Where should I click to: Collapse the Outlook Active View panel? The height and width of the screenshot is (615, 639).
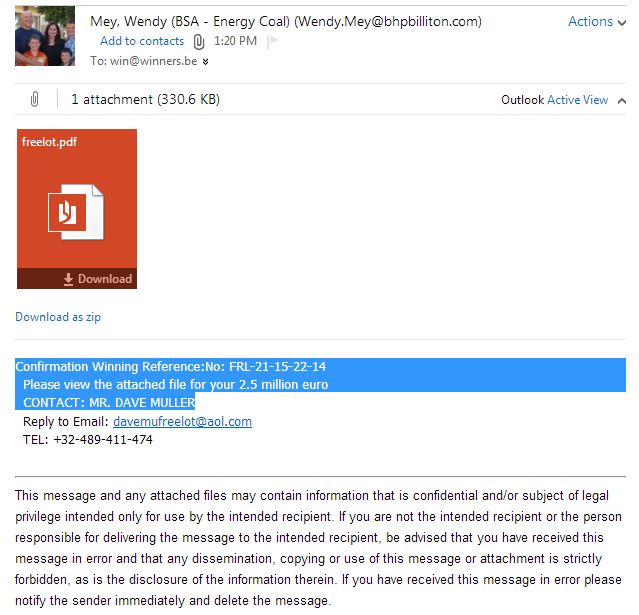(x=621, y=100)
